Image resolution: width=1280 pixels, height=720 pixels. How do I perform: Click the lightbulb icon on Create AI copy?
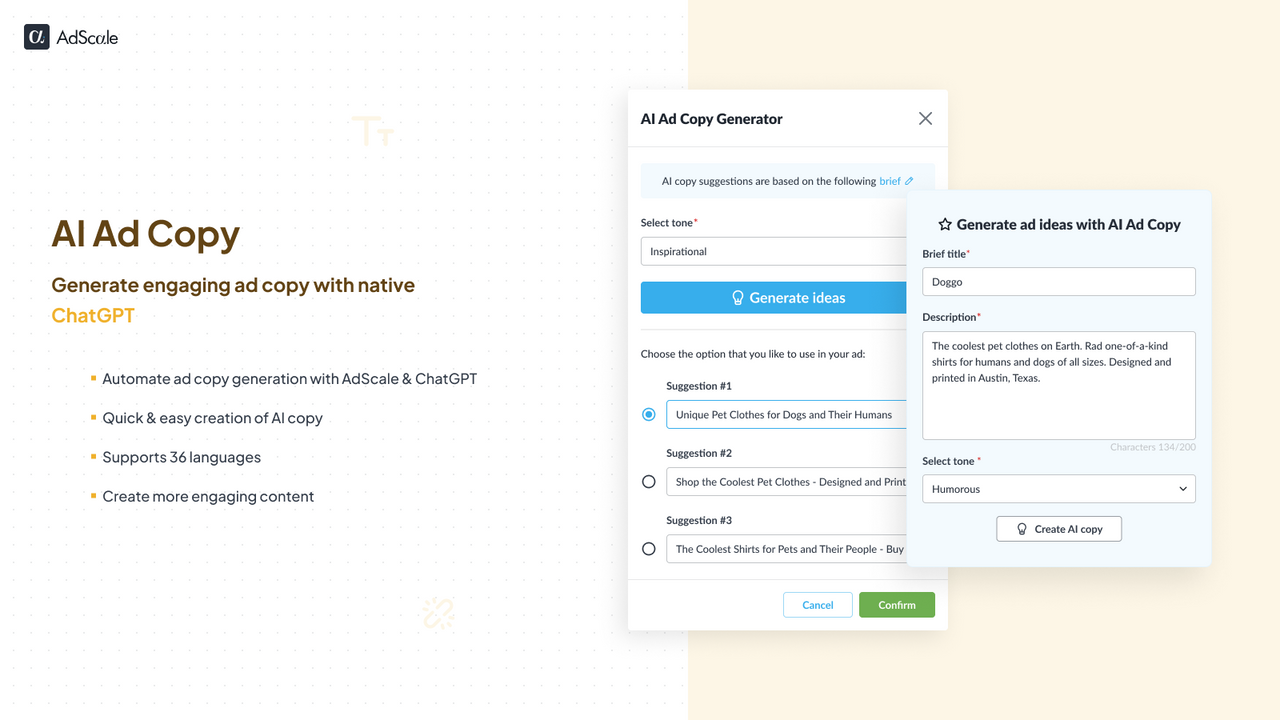pos(1022,528)
